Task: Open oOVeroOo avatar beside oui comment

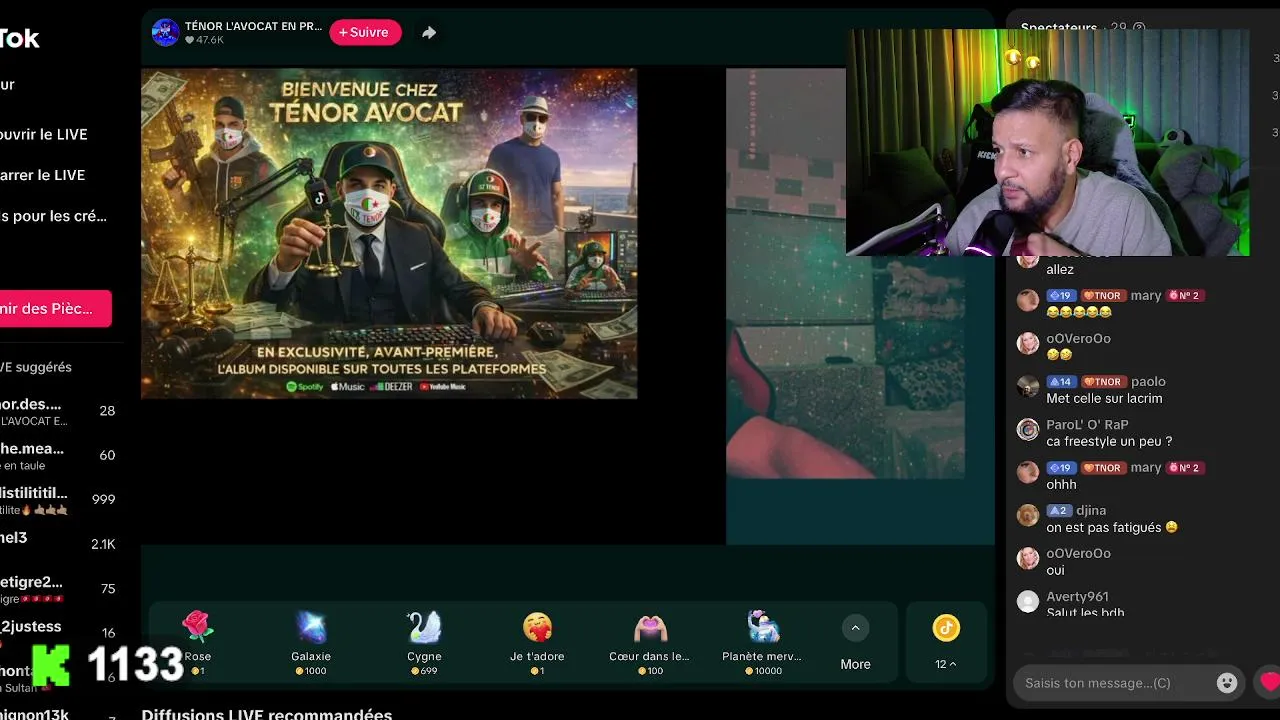Action: (x=1028, y=558)
